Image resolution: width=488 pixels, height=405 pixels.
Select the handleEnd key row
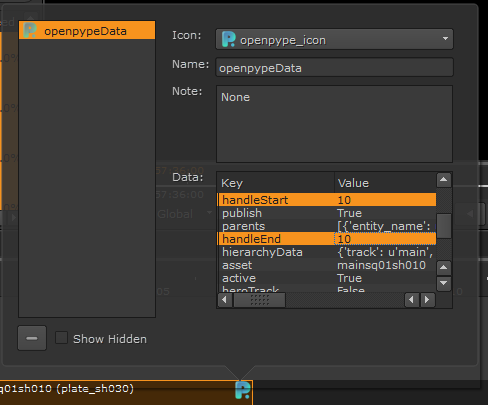pos(276,239)
